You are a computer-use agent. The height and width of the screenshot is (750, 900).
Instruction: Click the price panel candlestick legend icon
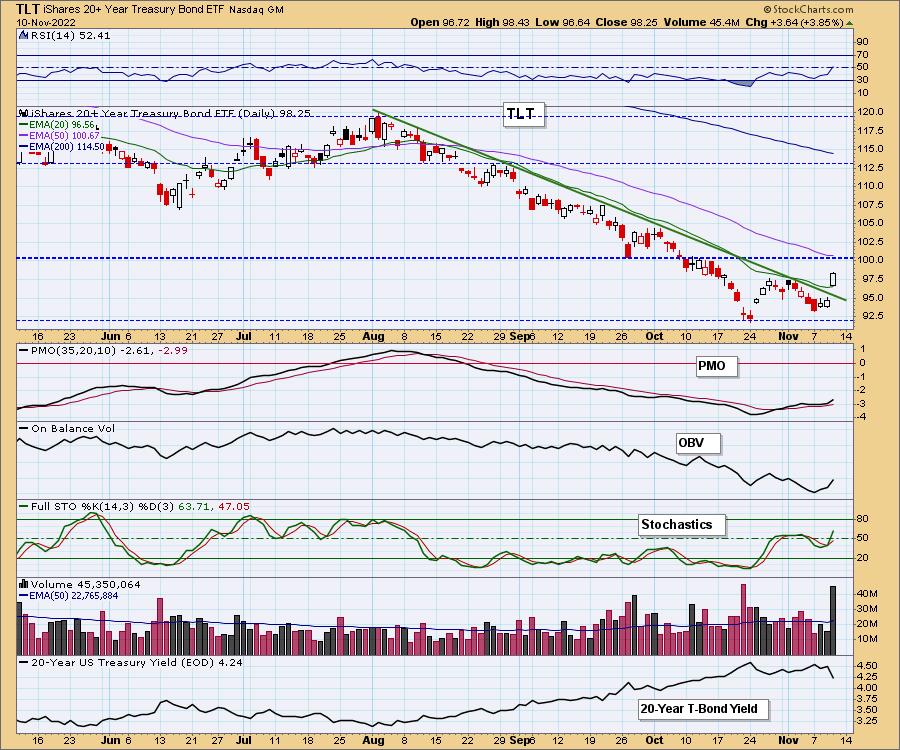click(x=24, y=113)
